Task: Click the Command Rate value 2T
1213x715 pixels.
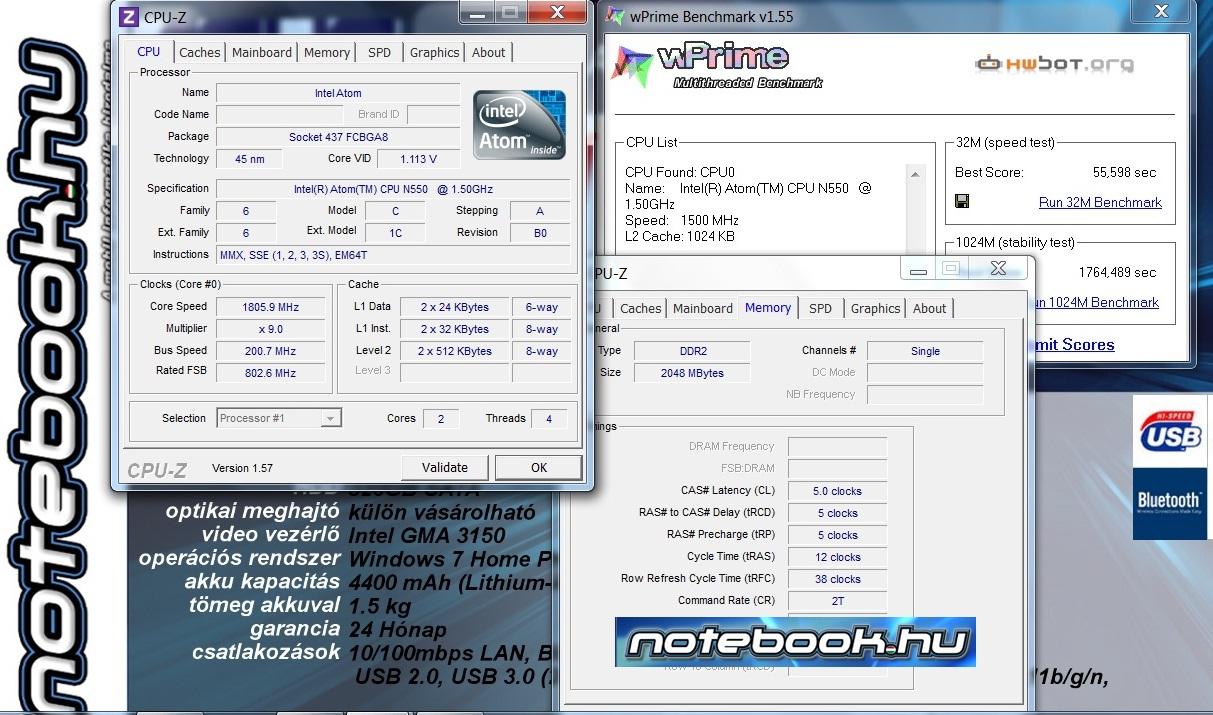Action: tap(837, 601)
